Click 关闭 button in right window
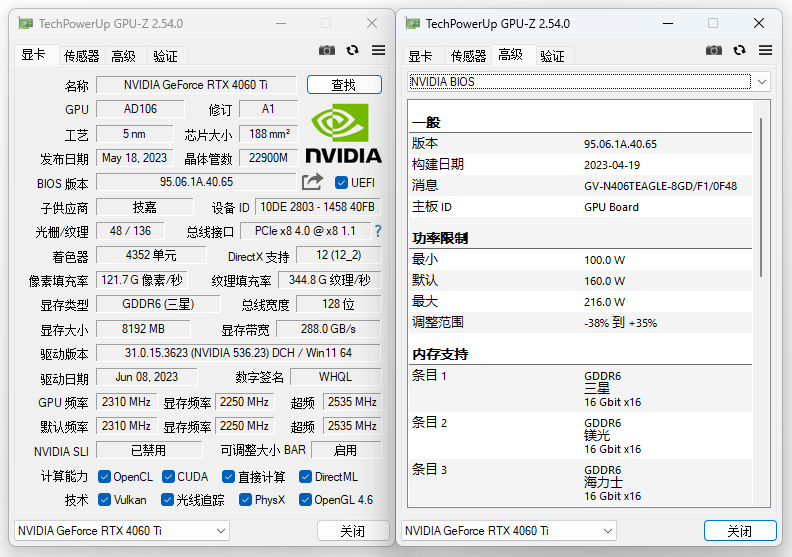The image size is (792, 557). click(740, 531)
